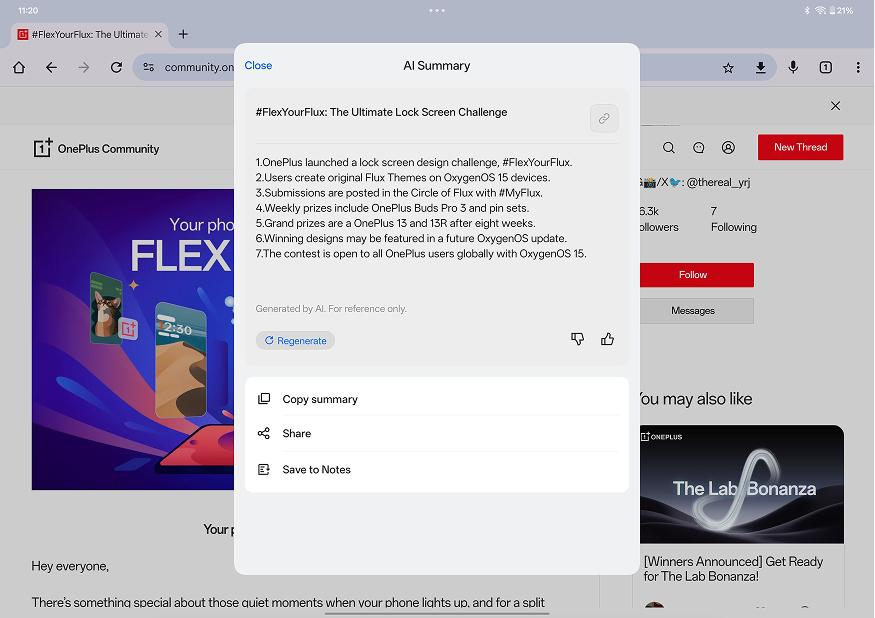Close the AI Summary dialog
This screenshot has width=875, height=618.
pyautogui.click(x=258, y=66)
